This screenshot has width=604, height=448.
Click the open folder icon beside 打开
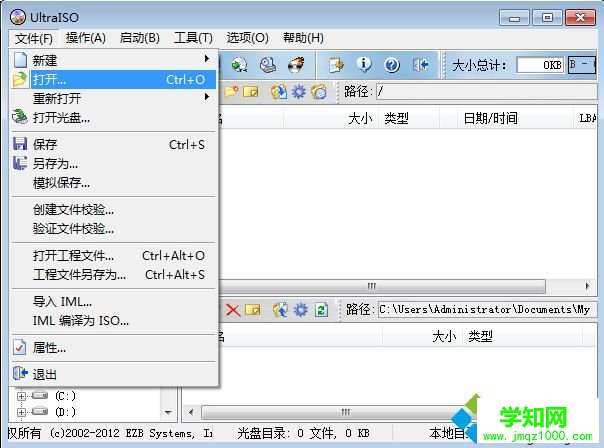(20, 79)
